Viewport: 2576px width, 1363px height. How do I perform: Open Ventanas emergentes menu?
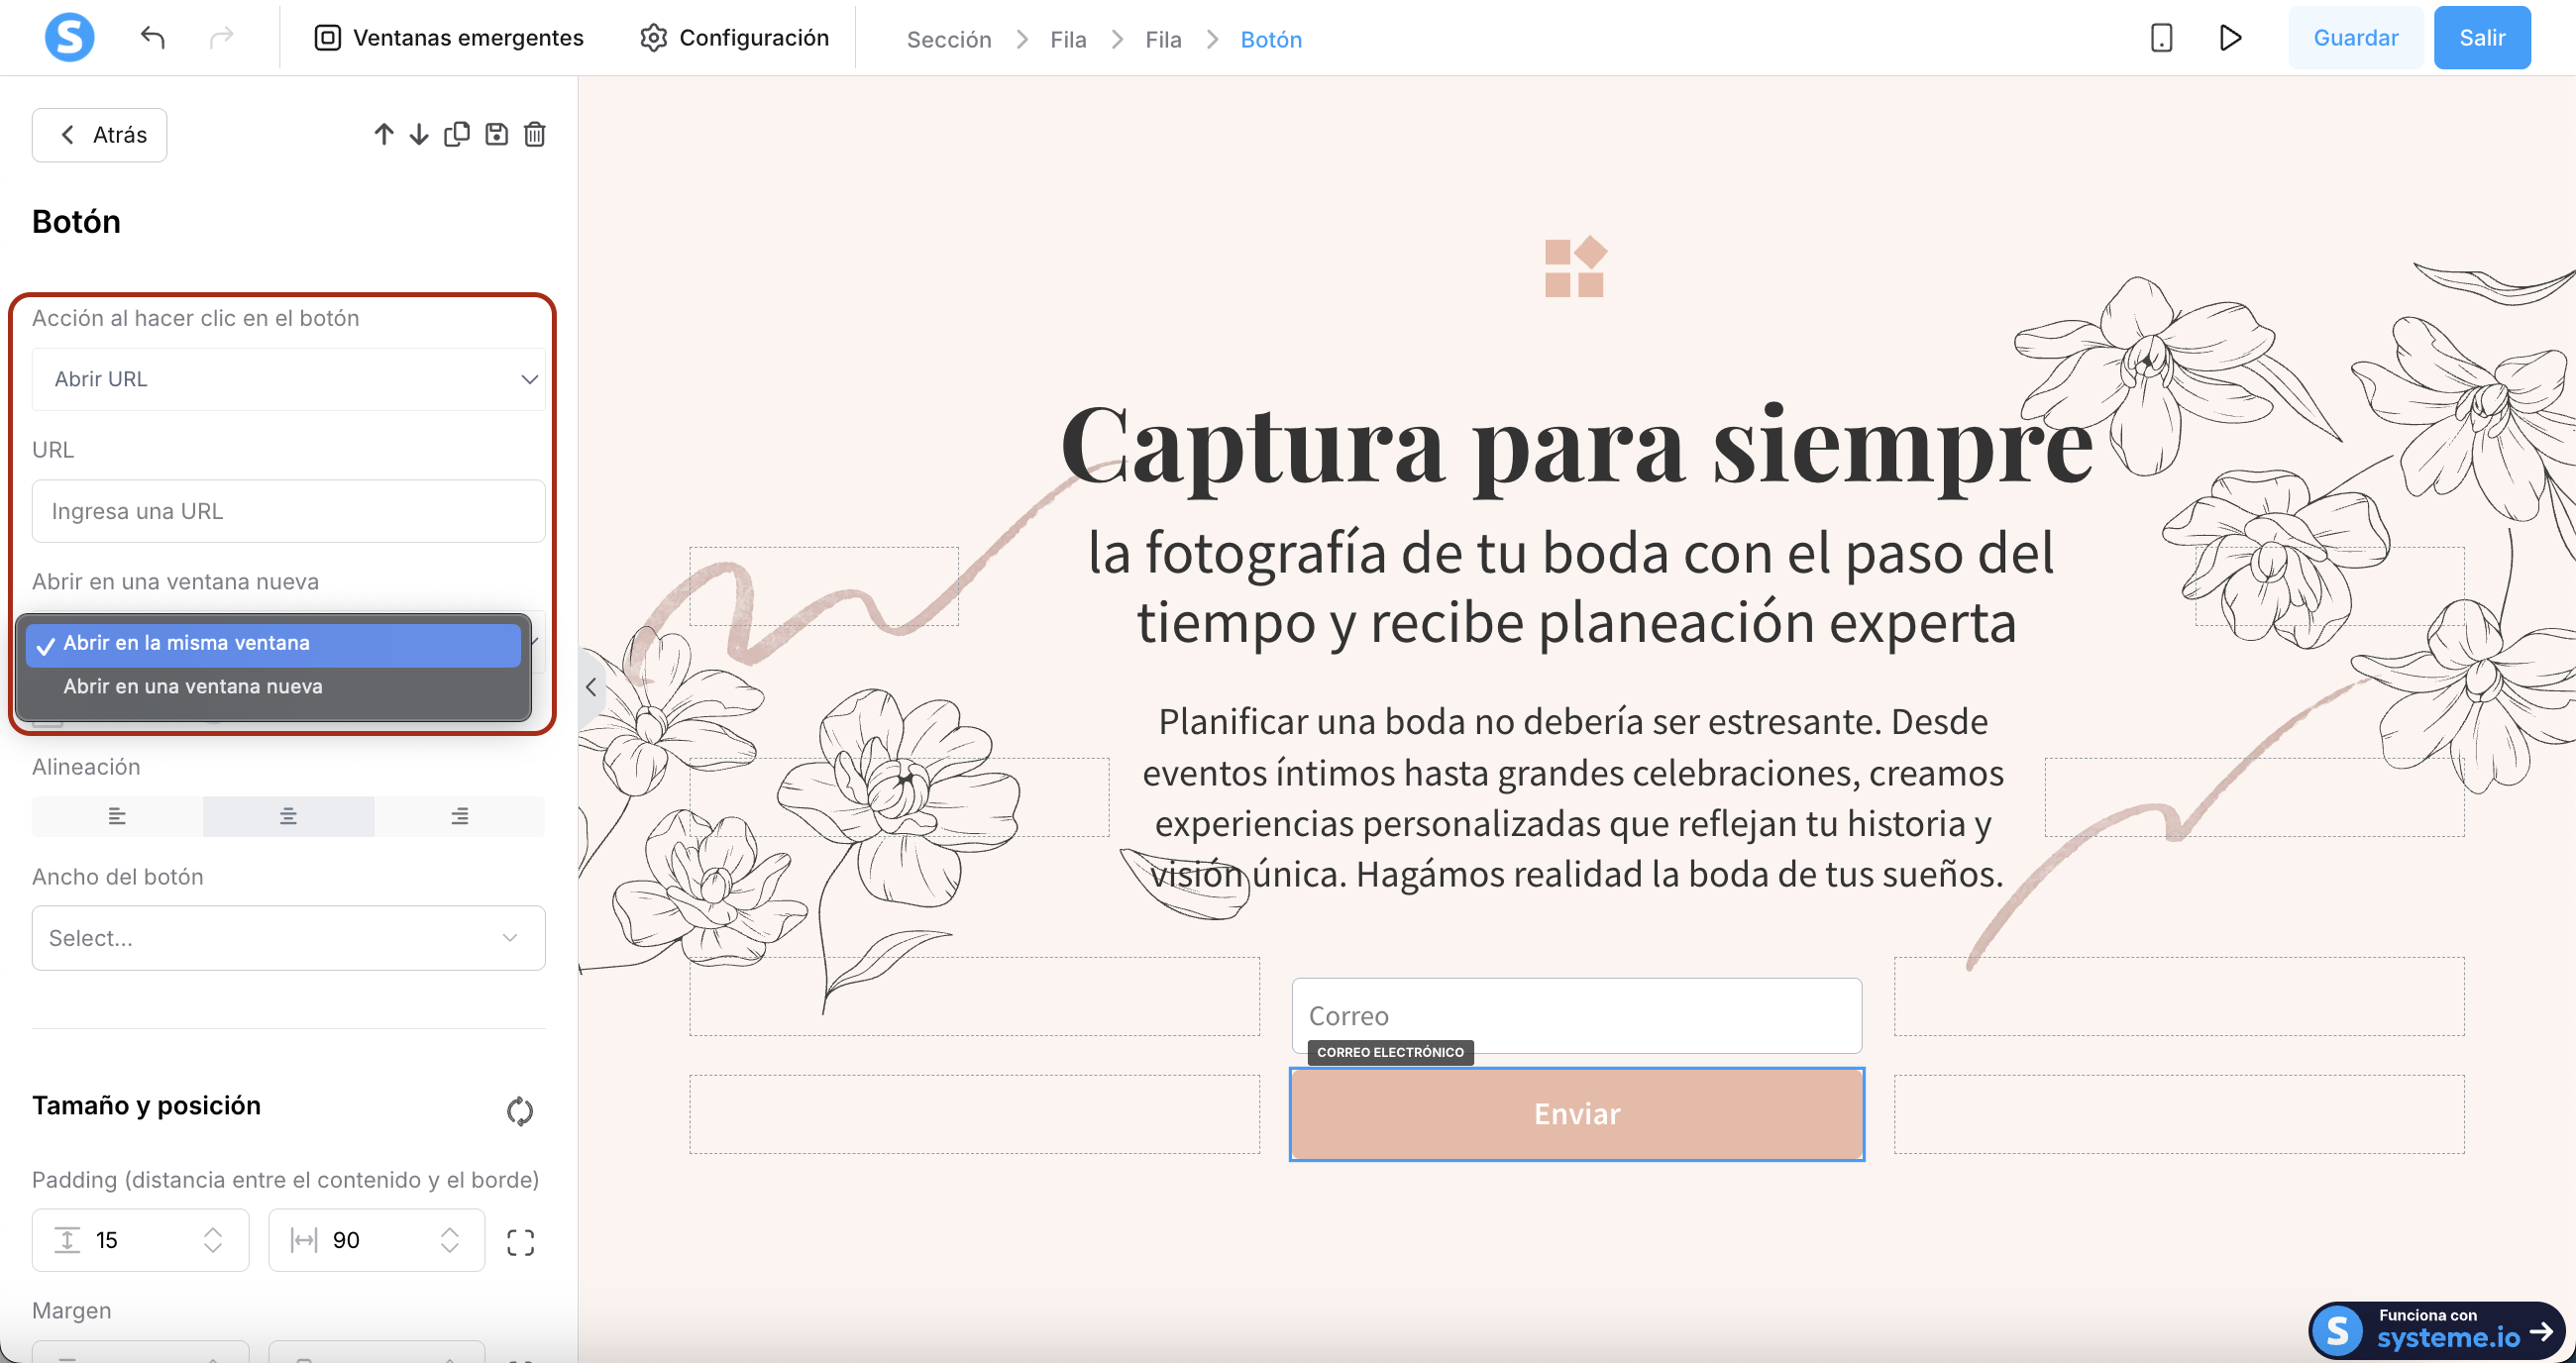click(x=449, y=38)
